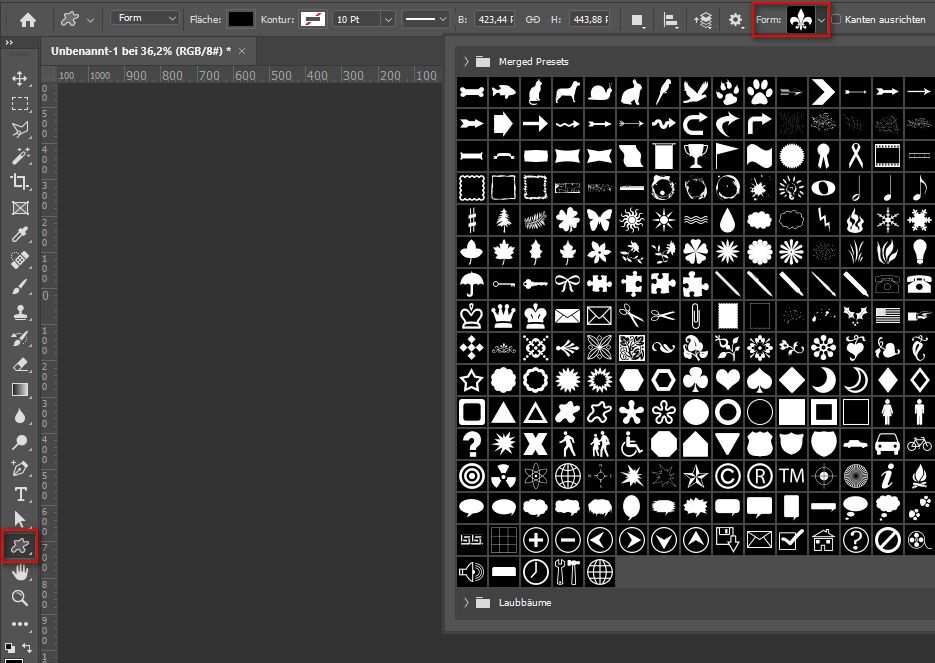
Task: Open shape geometry gear settings
Action: (x=736, y=20)
